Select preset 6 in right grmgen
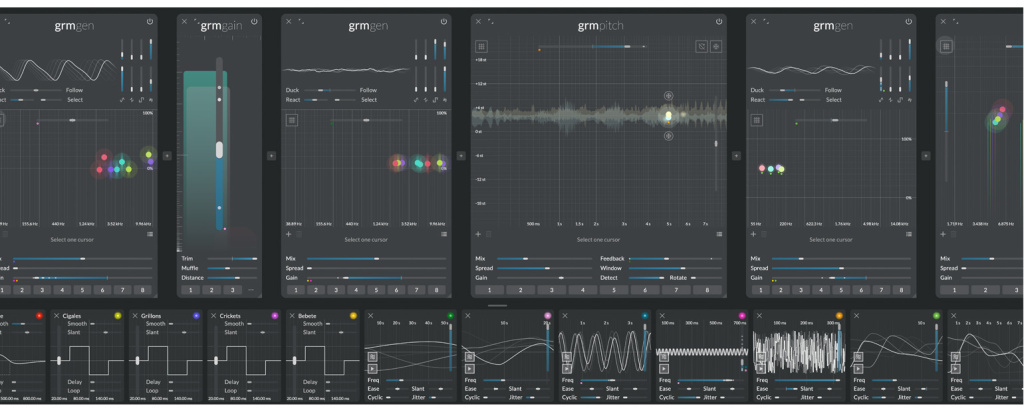The width and height of the screenshot is (1024, 412). tap(861, 290)
